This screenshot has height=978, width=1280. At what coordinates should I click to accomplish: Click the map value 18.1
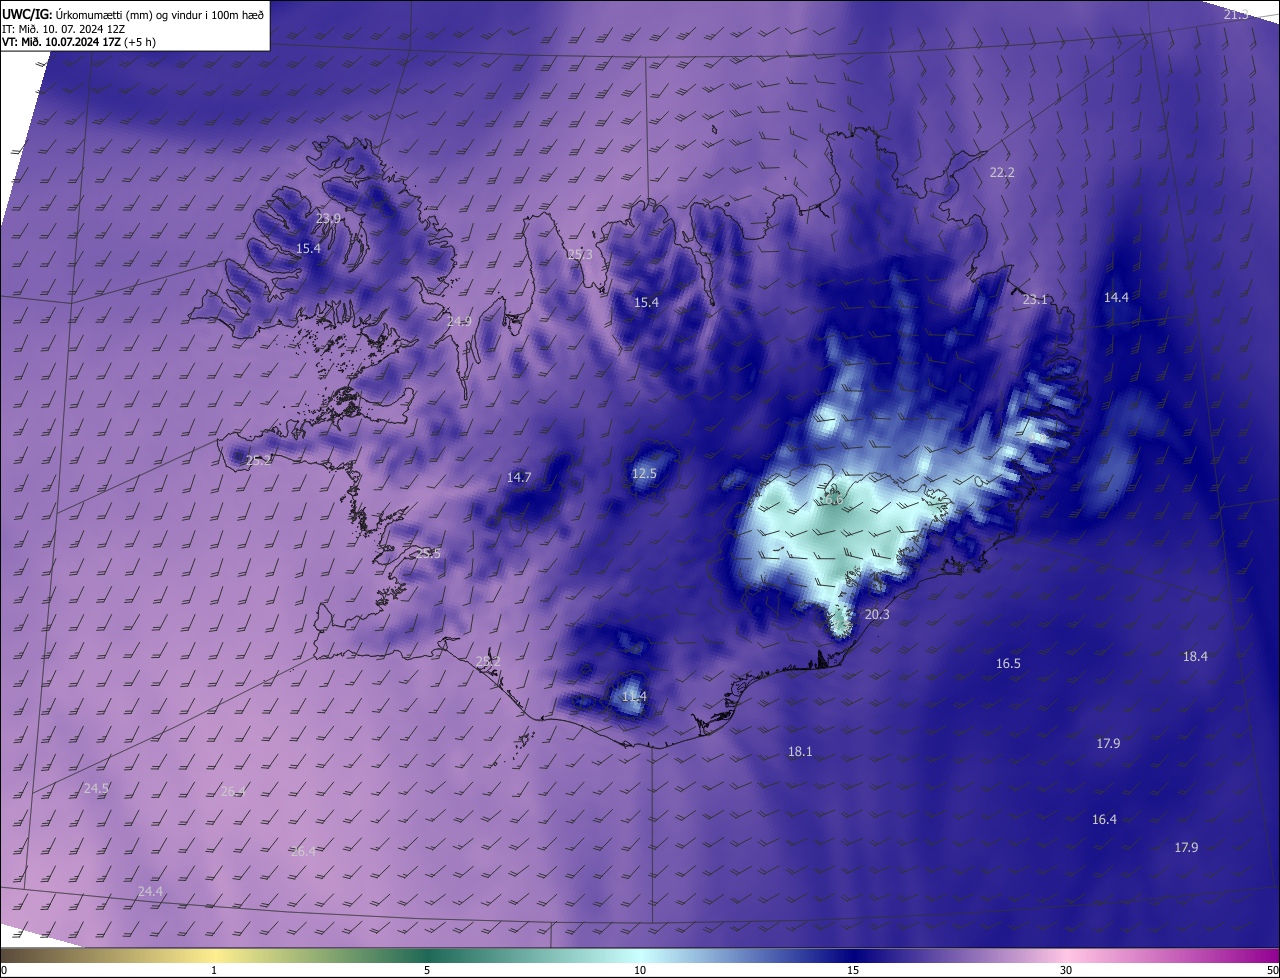tap(800, 751)
